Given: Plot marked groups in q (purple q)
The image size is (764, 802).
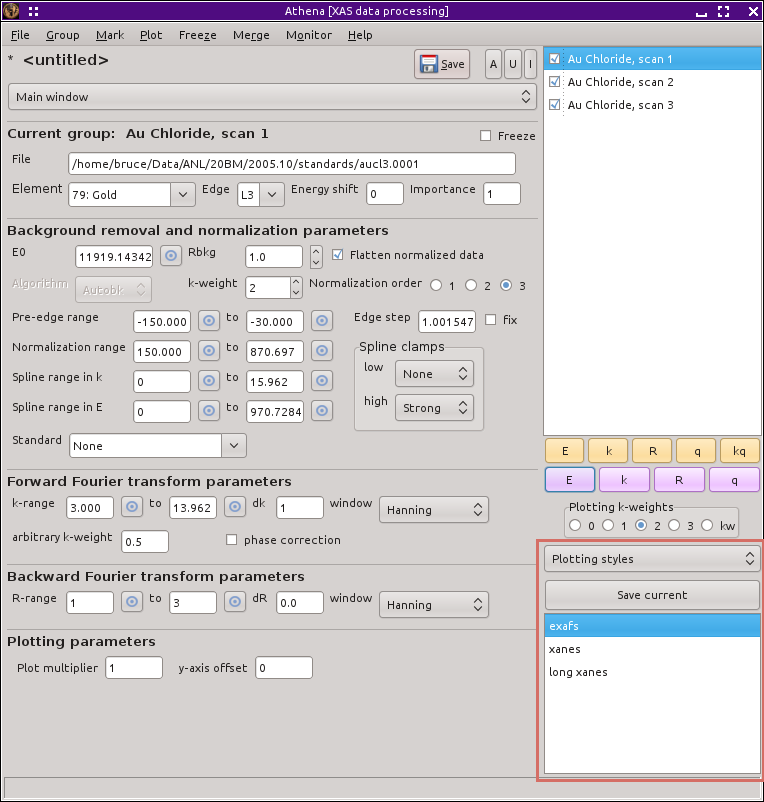Looking at the screenshot, I should (734, 480).
